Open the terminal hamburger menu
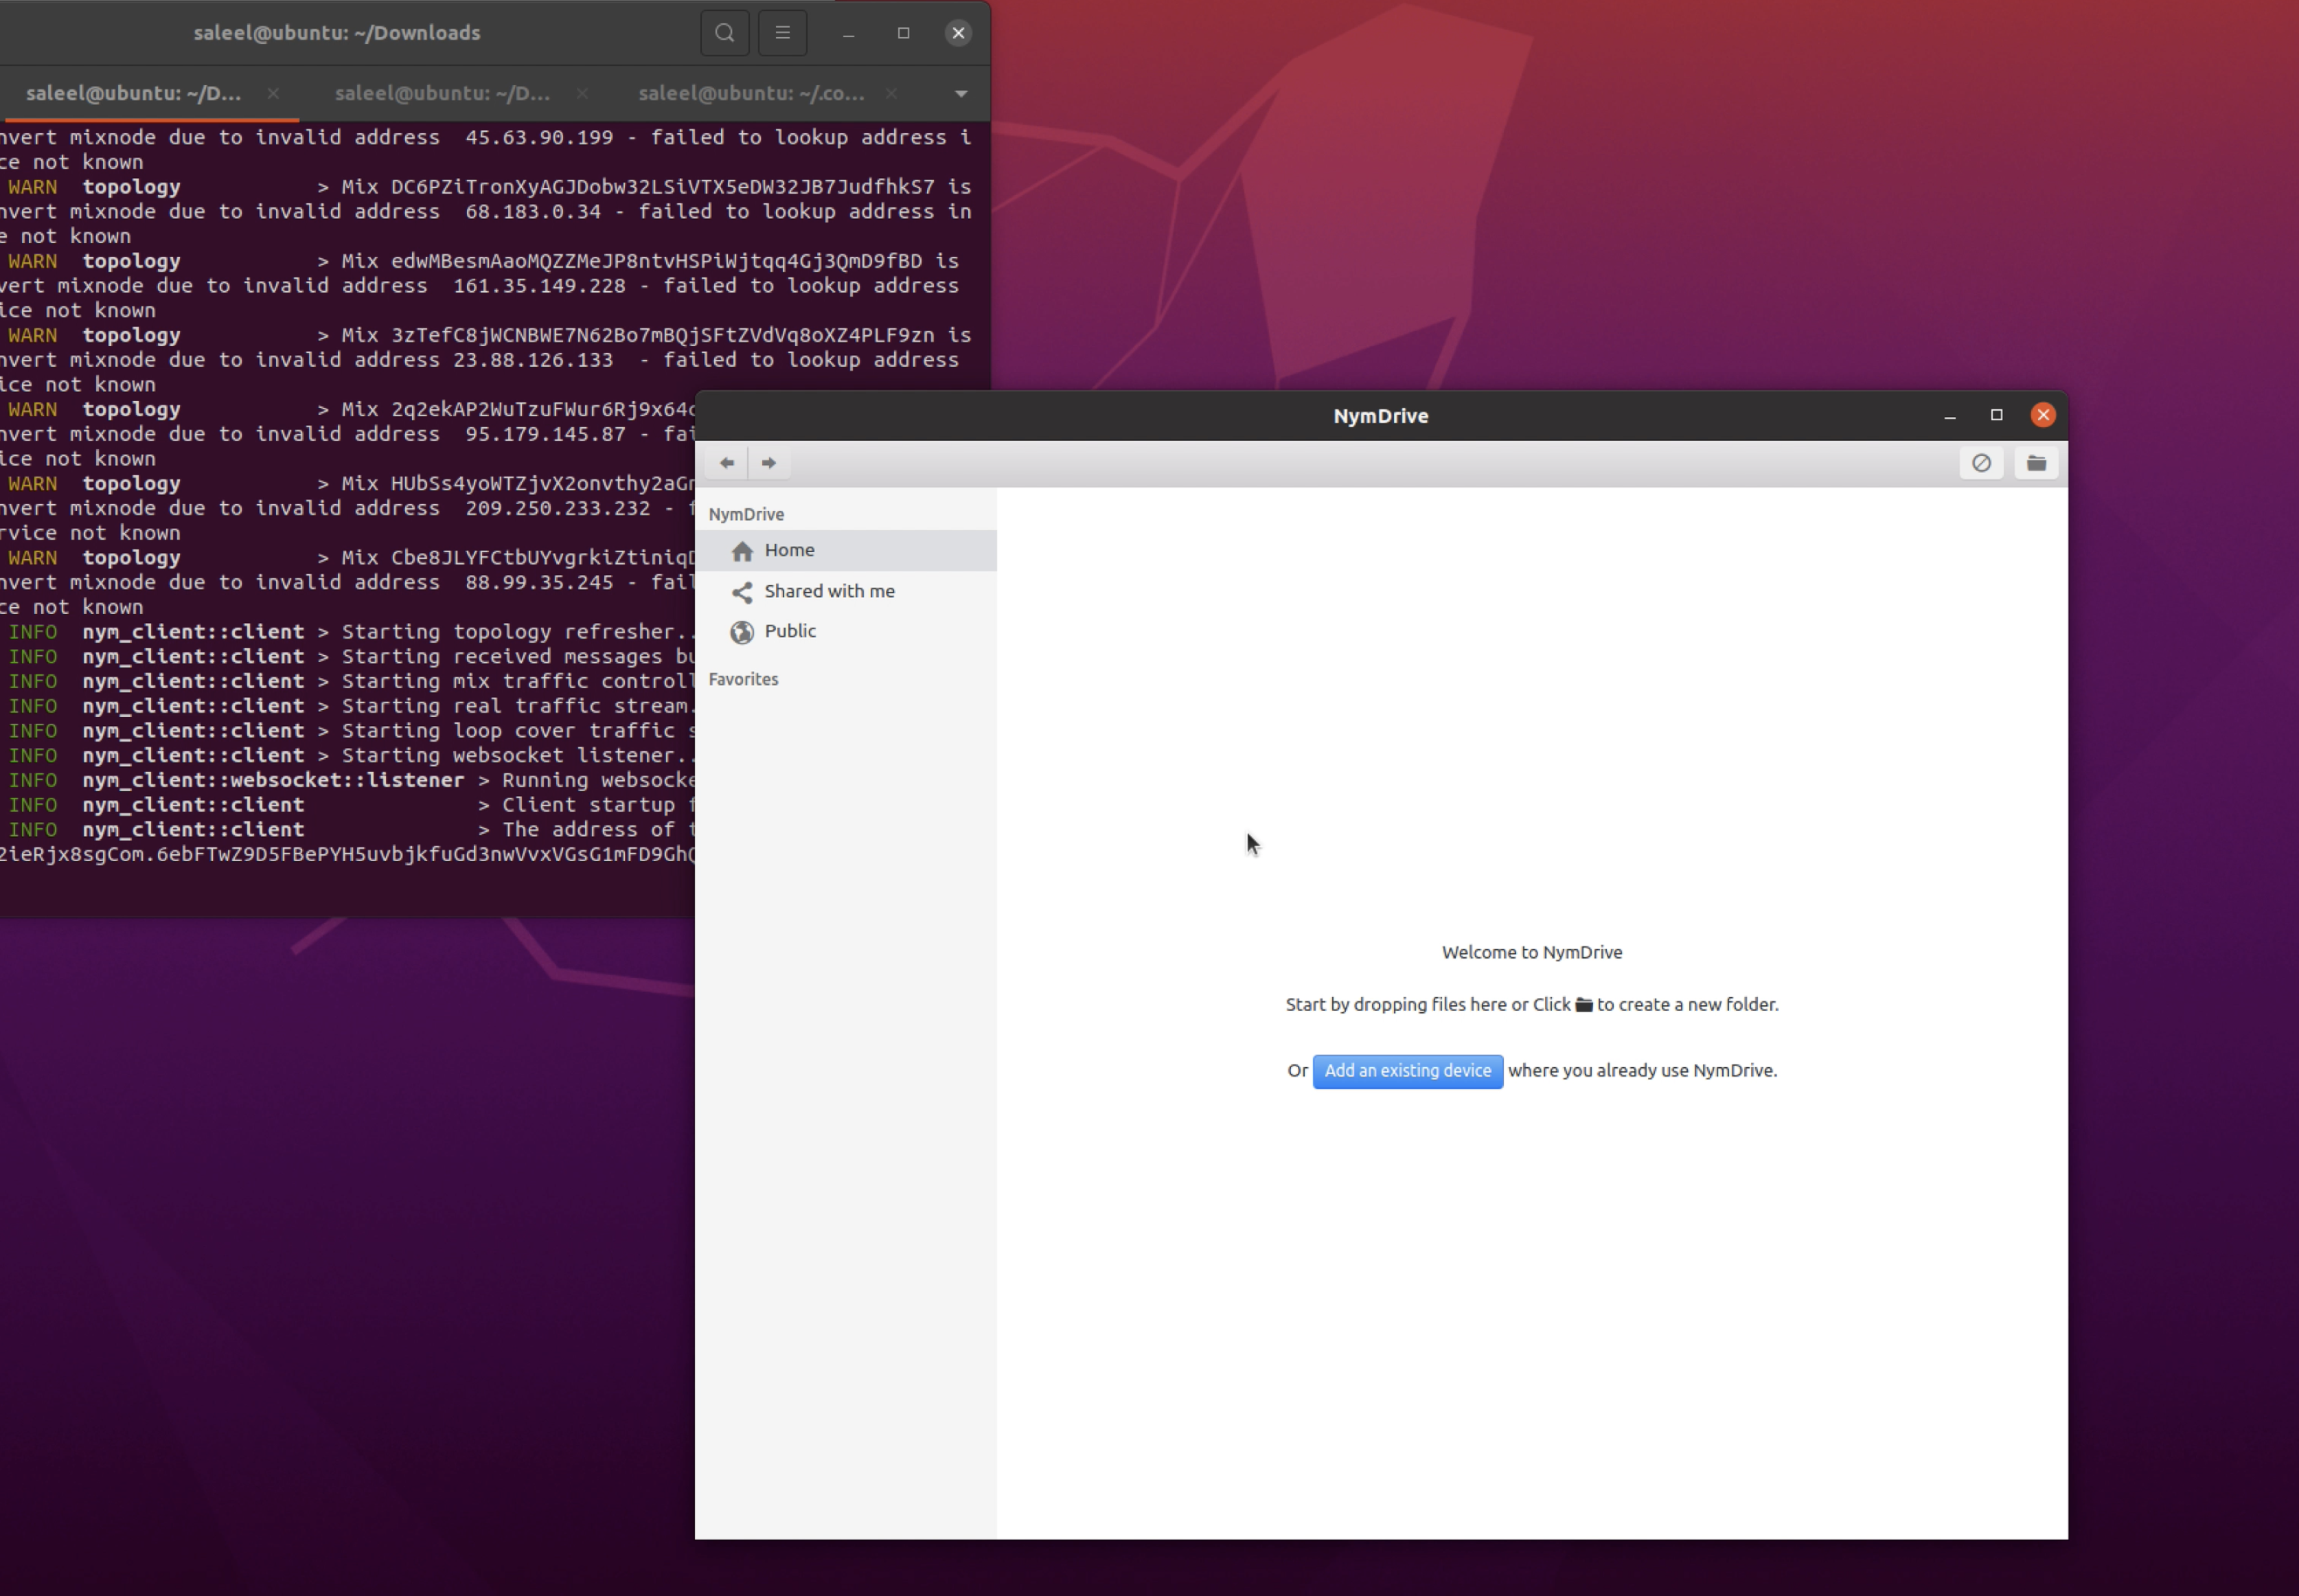Viewport: 2299px width, 1596px height. point(783,33)
